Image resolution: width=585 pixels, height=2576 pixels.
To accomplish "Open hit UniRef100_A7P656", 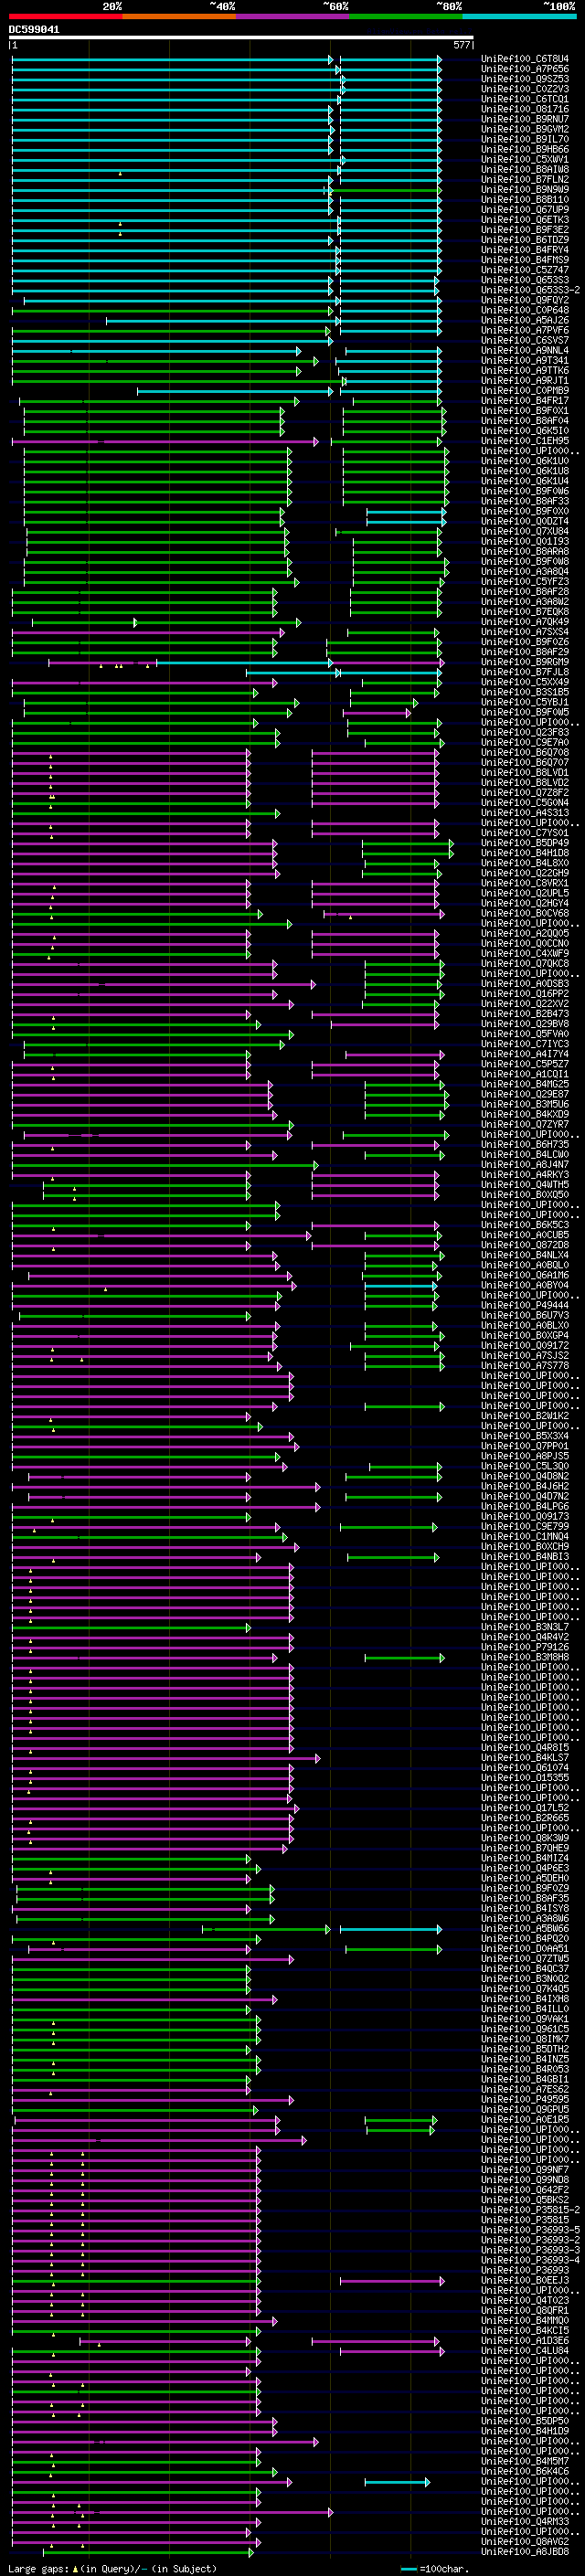I will [x=524, y=69].
